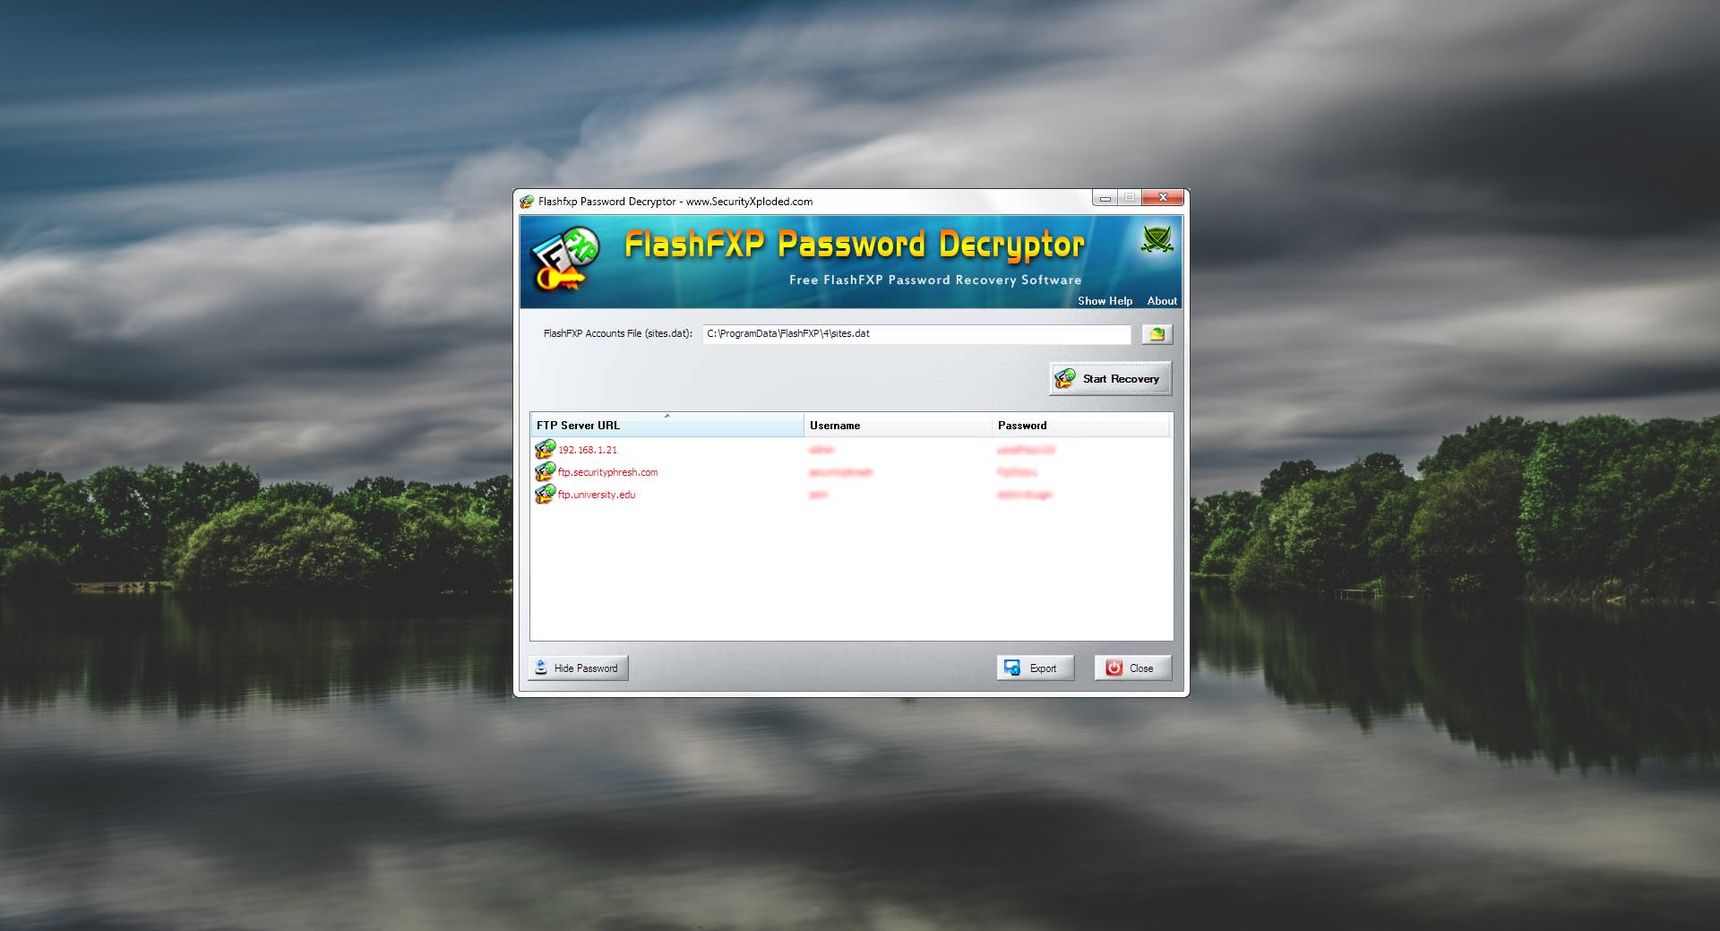Click the blurred password for ftp.securityphresh.com
This screenshot has height=931, width=1720.
(x=1017, y=472)
